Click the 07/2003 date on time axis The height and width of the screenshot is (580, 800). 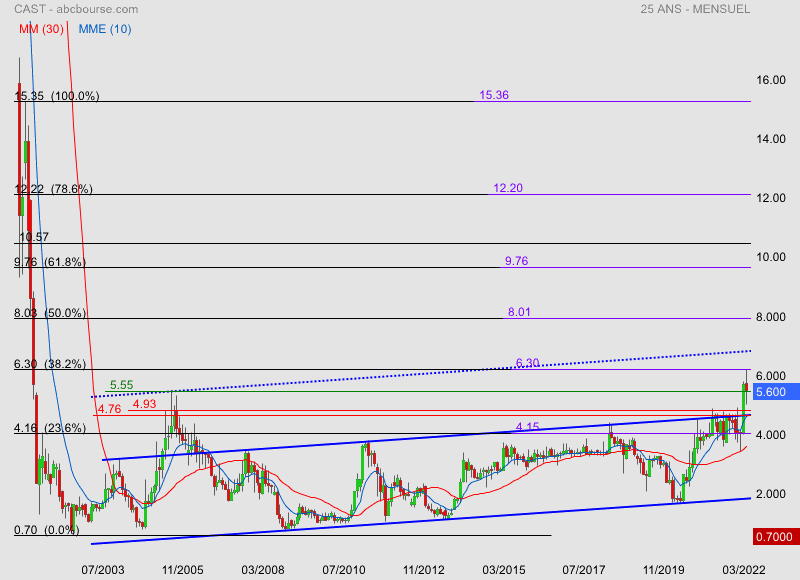tap(101, 569)
